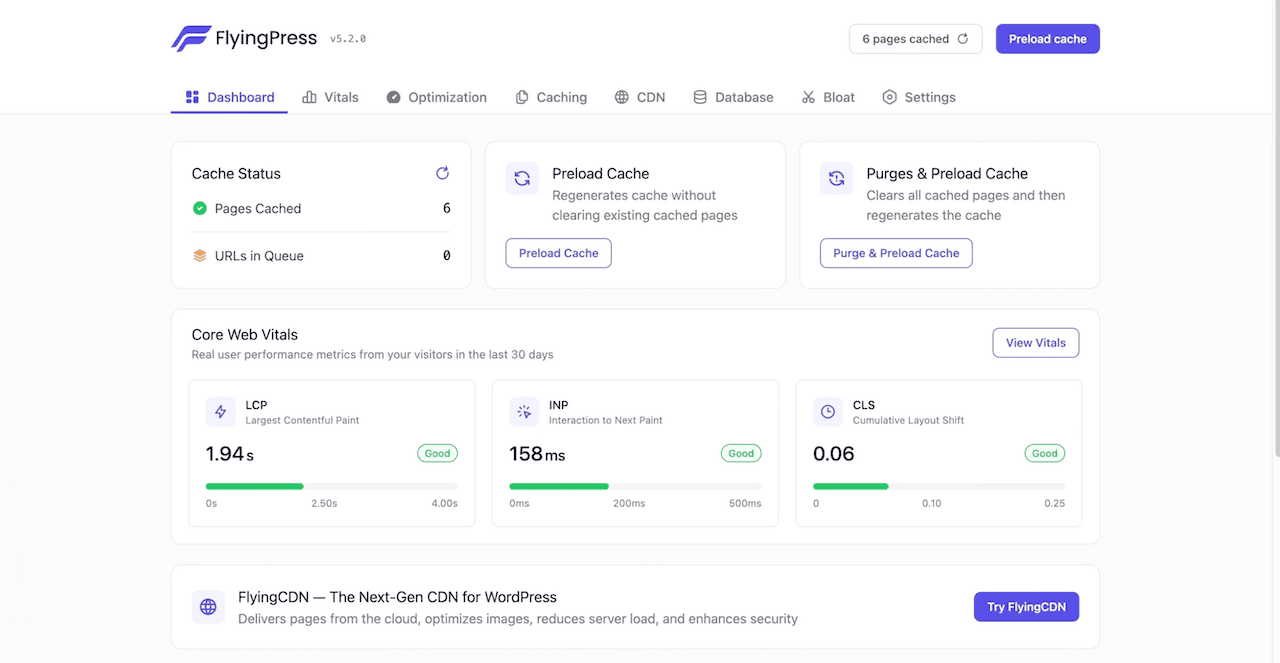Click the FlyingCDN globe icon
This screenshot has width=1280, height=663.
(208, 606)
